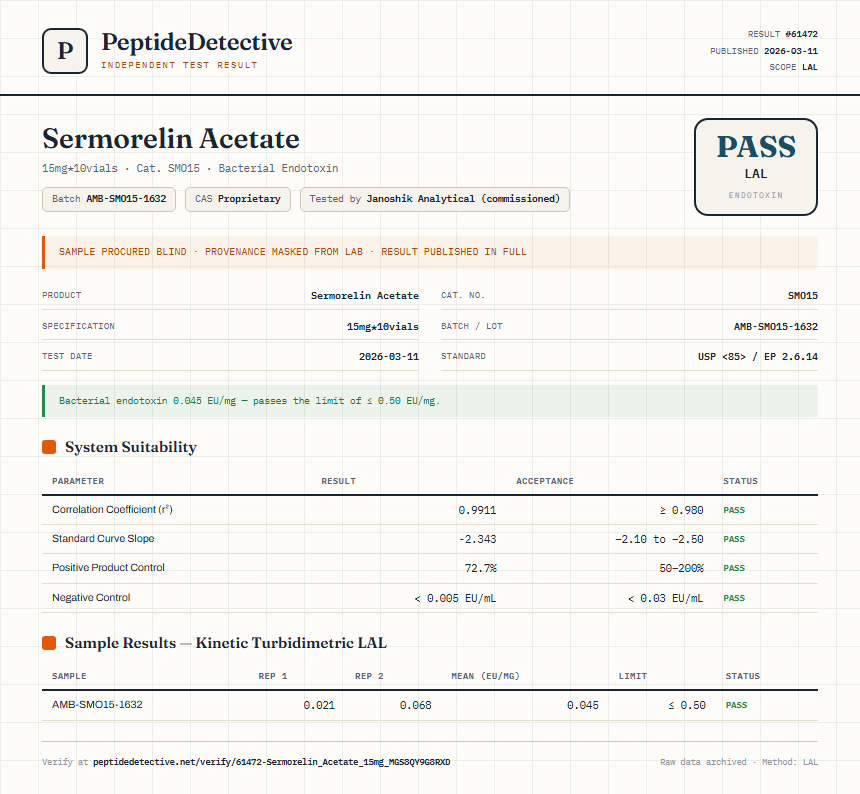Click the Sample Results Kinetic Turbidimetric LAL heading
The height and width of the screenshot is (794, 860).
[x=226, y=643]
